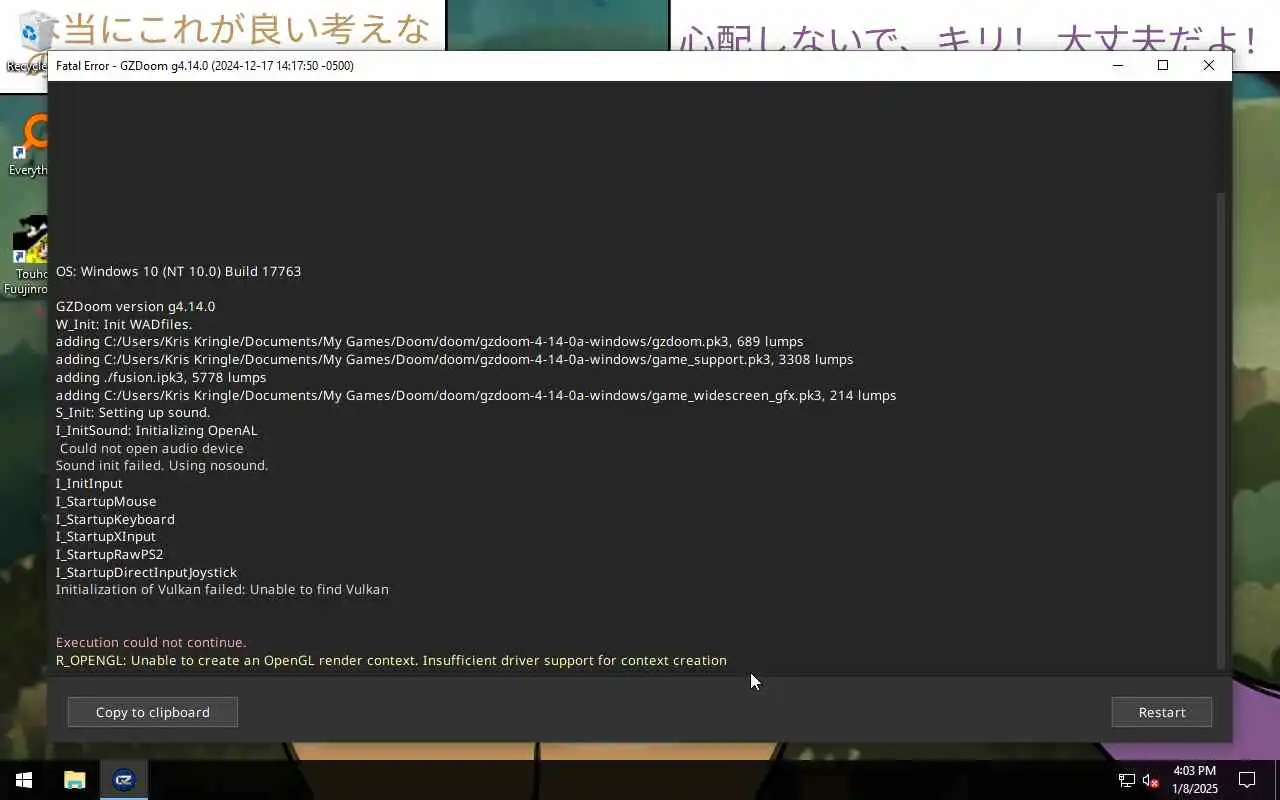Viewport: 1280px width, 800px height.
Task: Click the line adding game_widescreen_gfx.pk3, 214 lumps
Action: coord(476,395)
